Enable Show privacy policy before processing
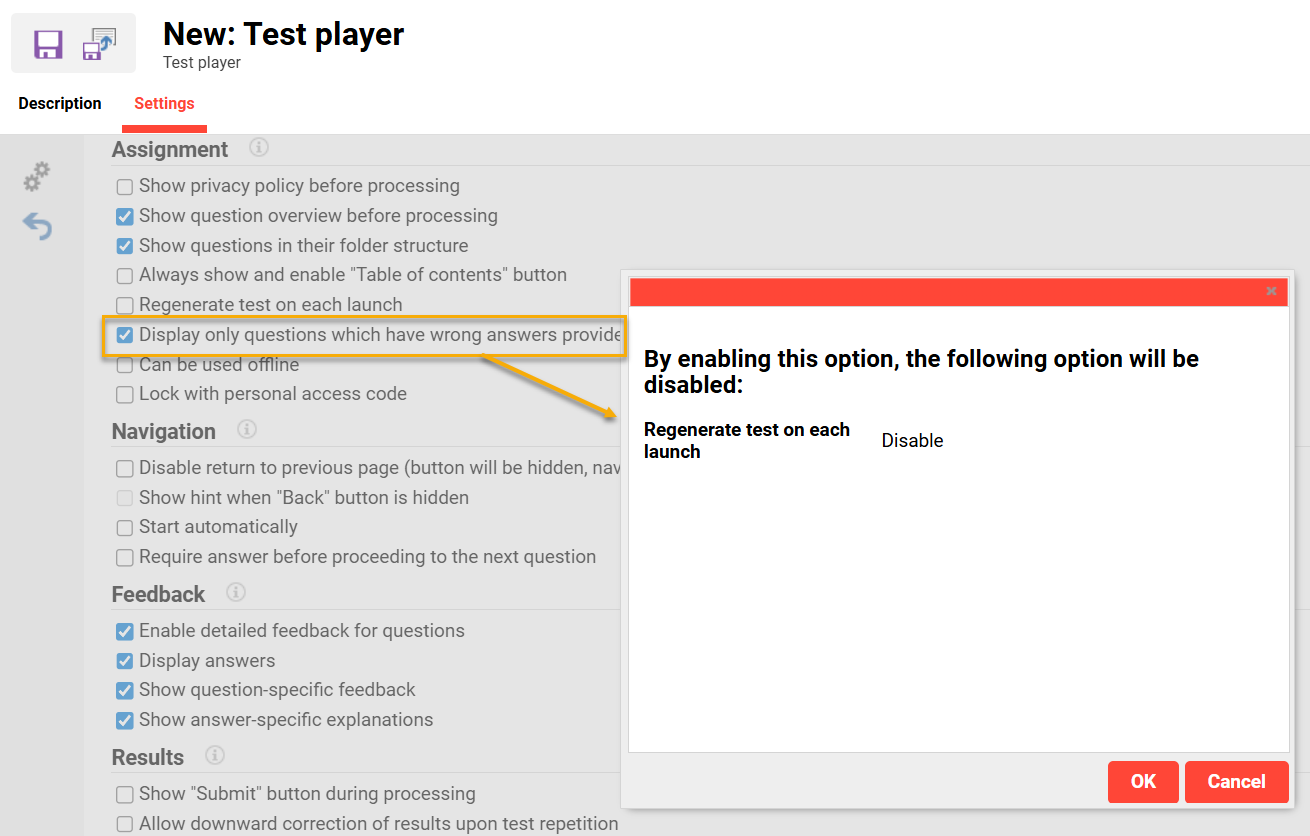 [124, 186]
